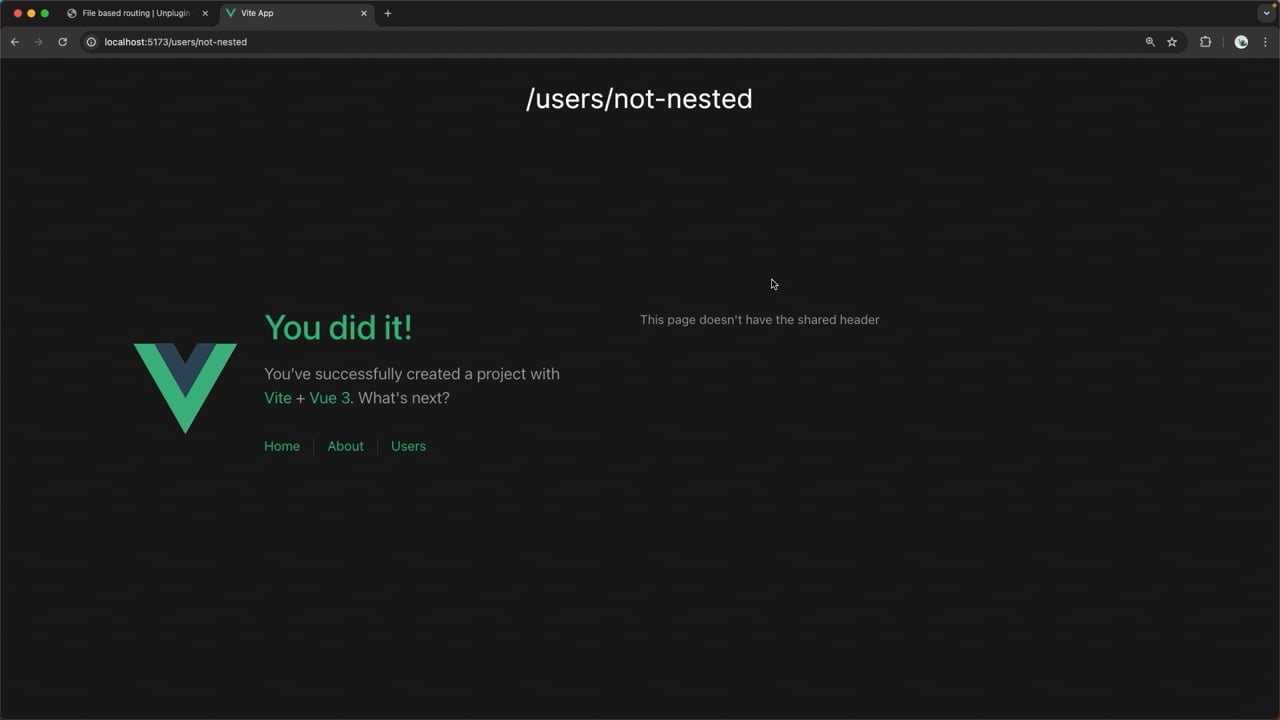Click the green fullscreen window button

pos(45,13)
